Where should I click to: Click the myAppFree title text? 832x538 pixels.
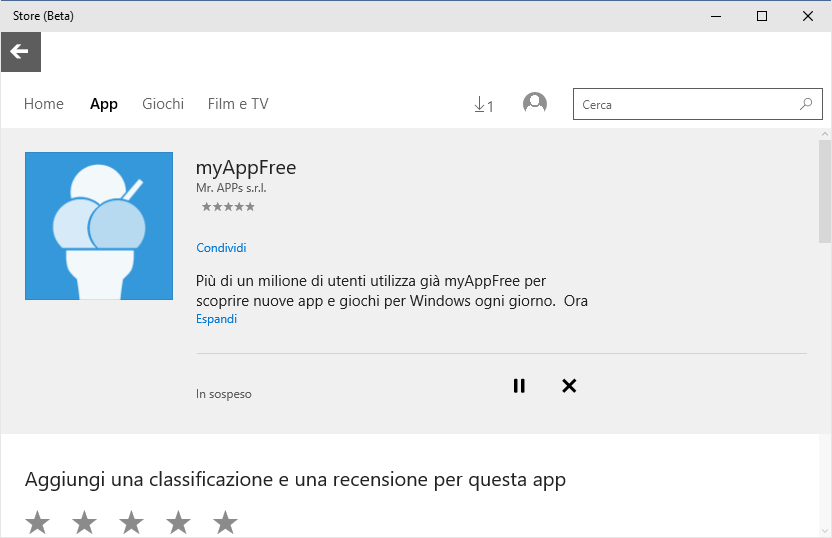(246, 168)
